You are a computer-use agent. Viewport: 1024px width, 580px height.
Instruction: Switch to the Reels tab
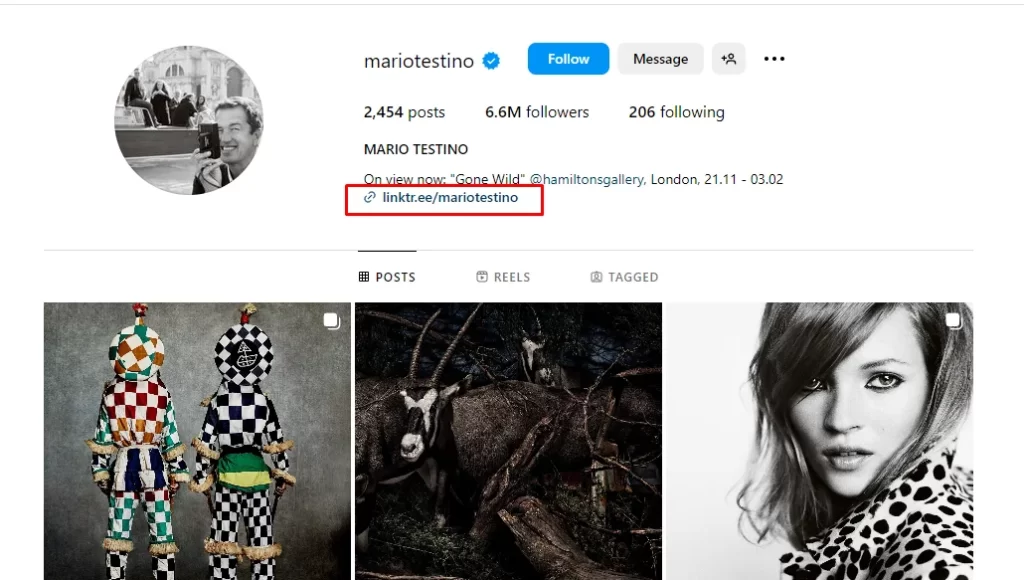[503, 277]
